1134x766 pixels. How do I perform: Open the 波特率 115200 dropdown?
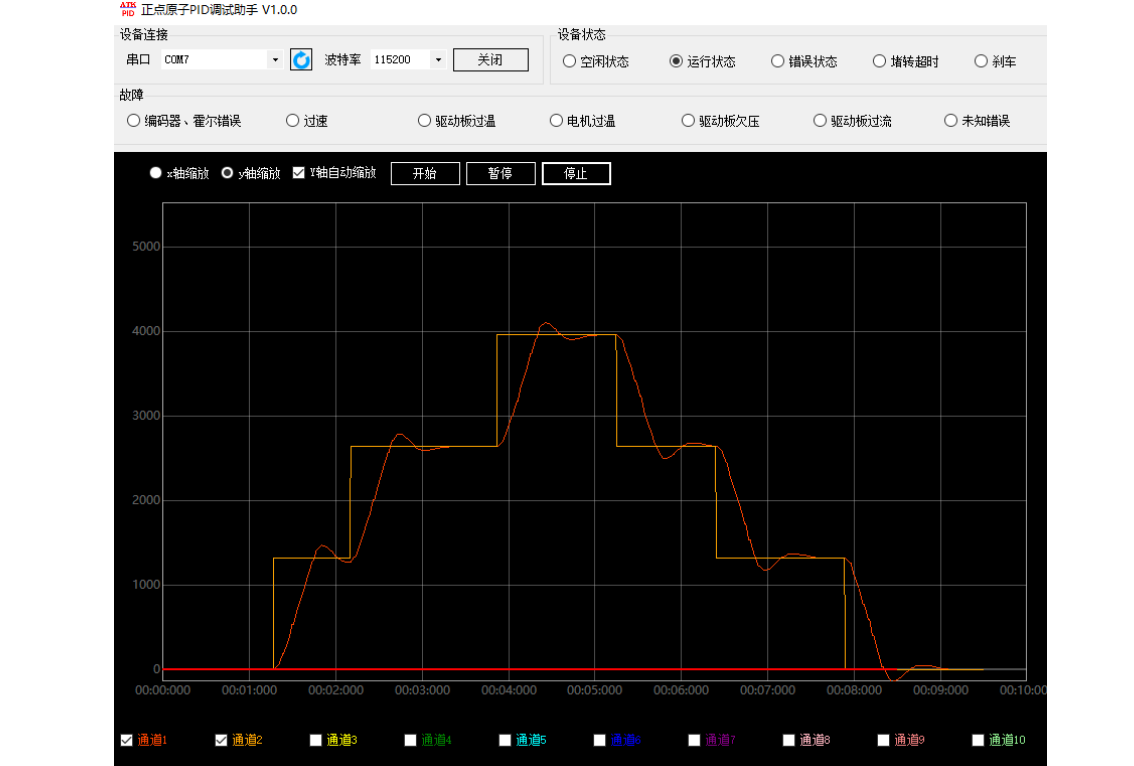click(x=438, y=59)
